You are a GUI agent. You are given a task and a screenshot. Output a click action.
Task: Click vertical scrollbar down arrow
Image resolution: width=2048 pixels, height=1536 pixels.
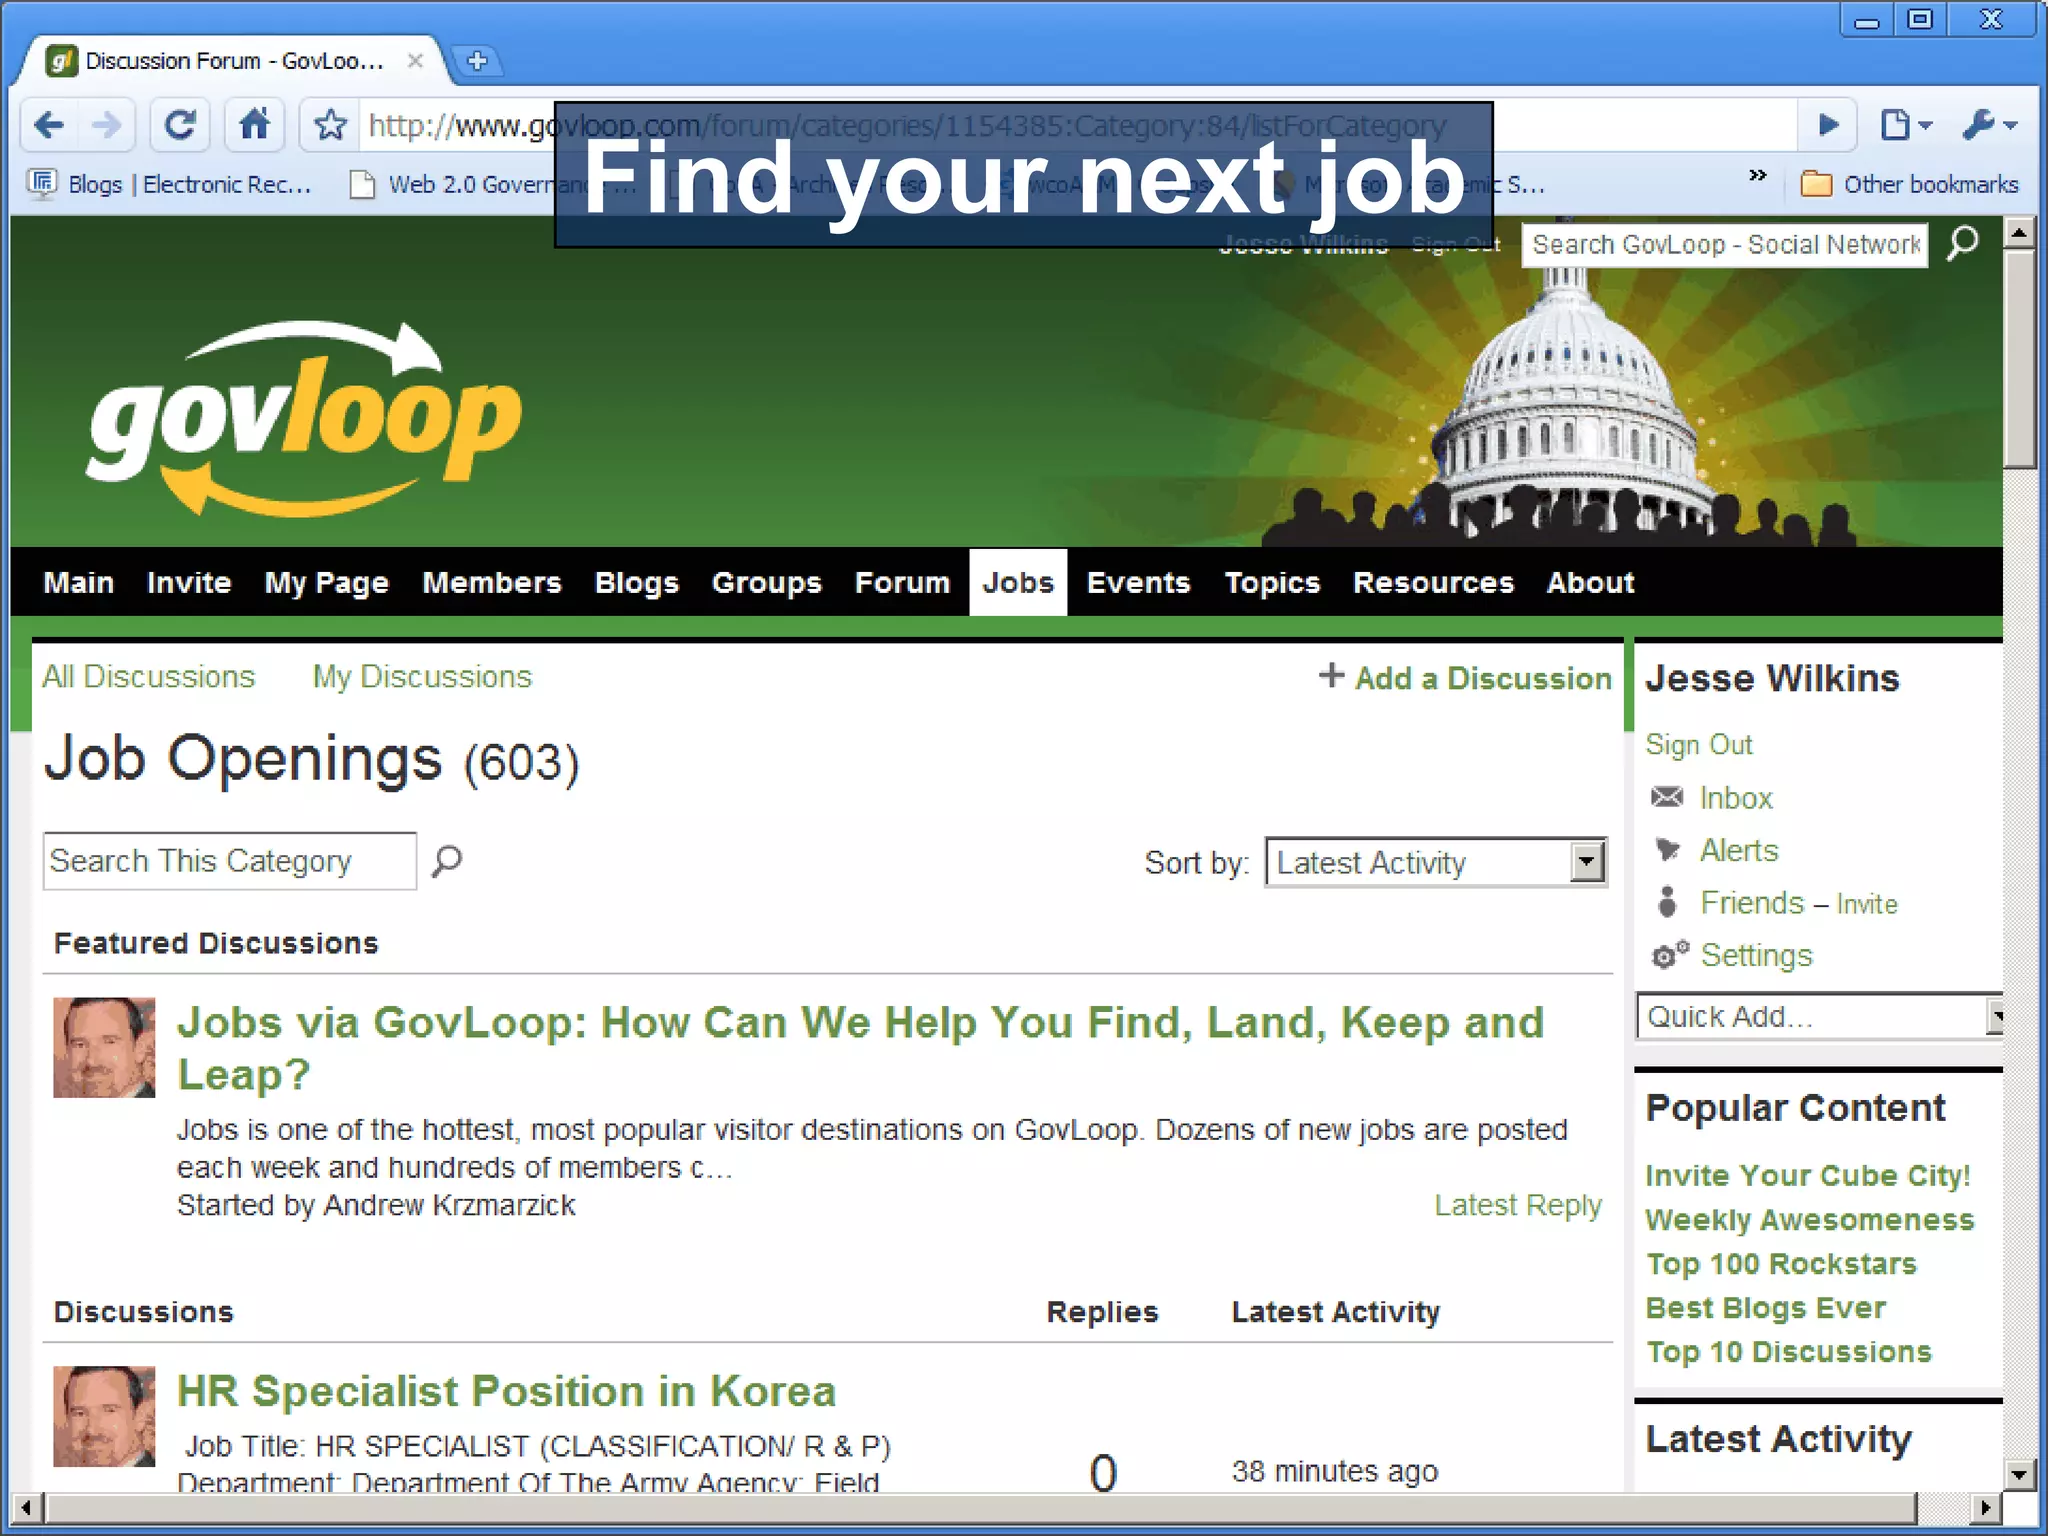coord(2020,1474)
